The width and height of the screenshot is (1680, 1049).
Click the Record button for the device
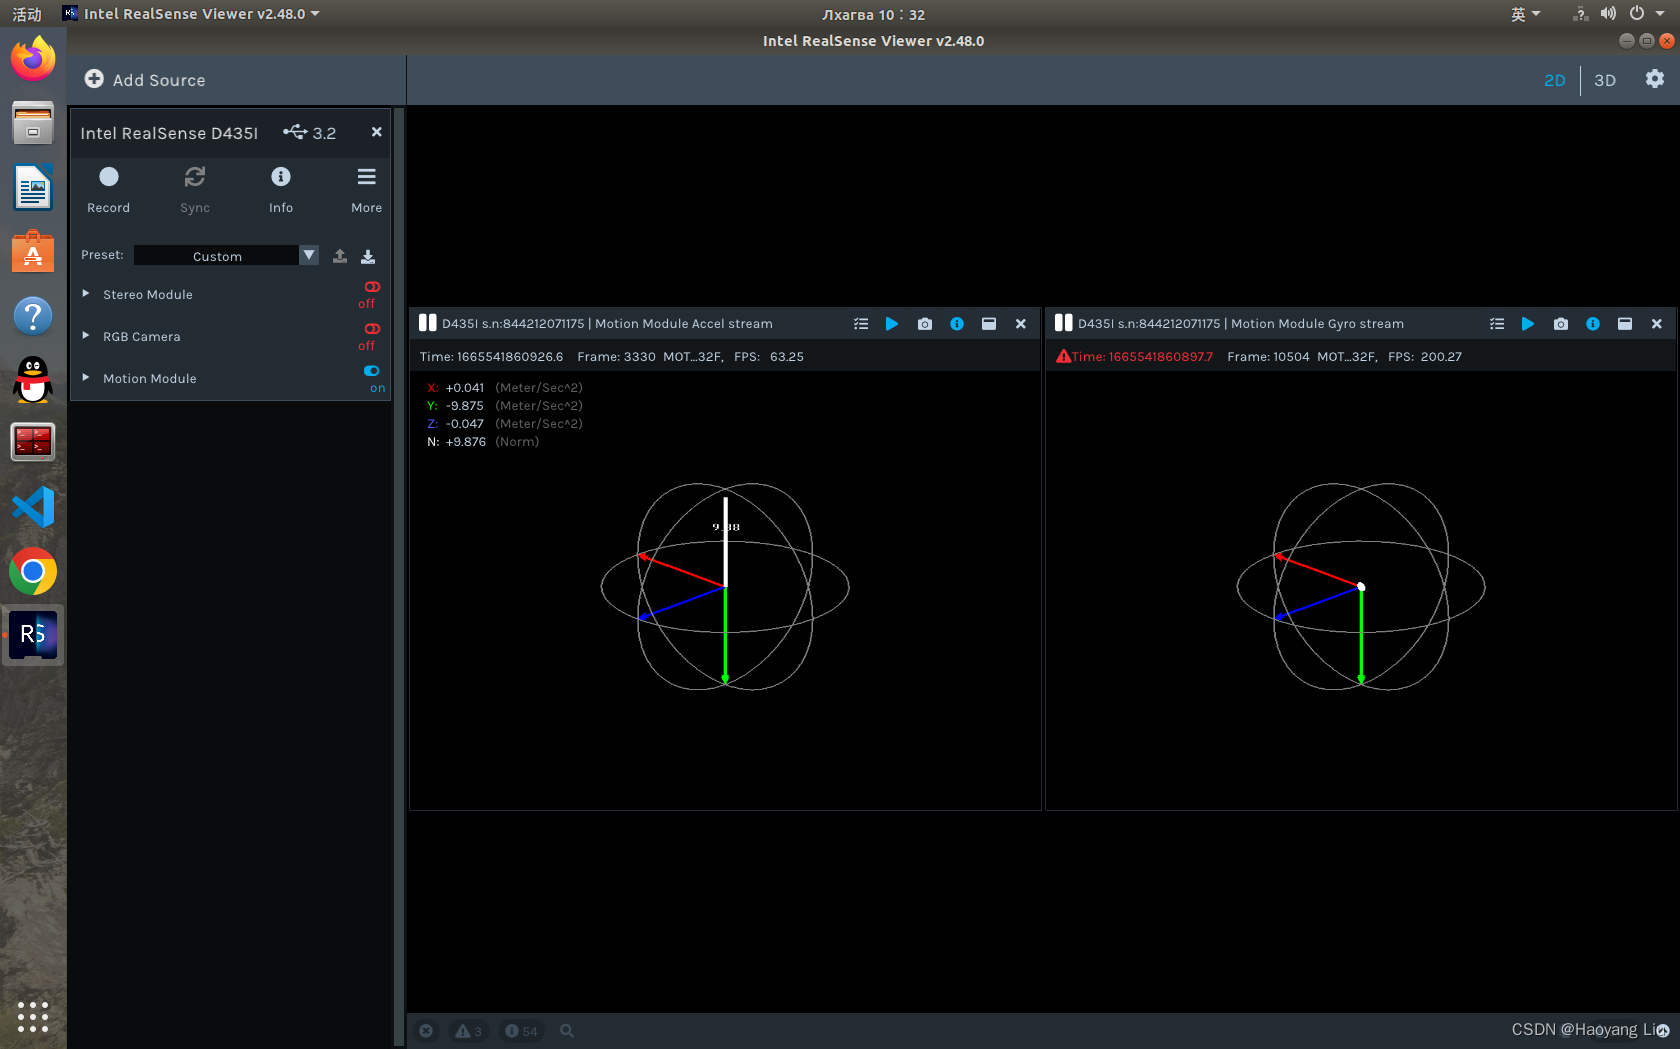pyautogui.click(x=108, y=178)
